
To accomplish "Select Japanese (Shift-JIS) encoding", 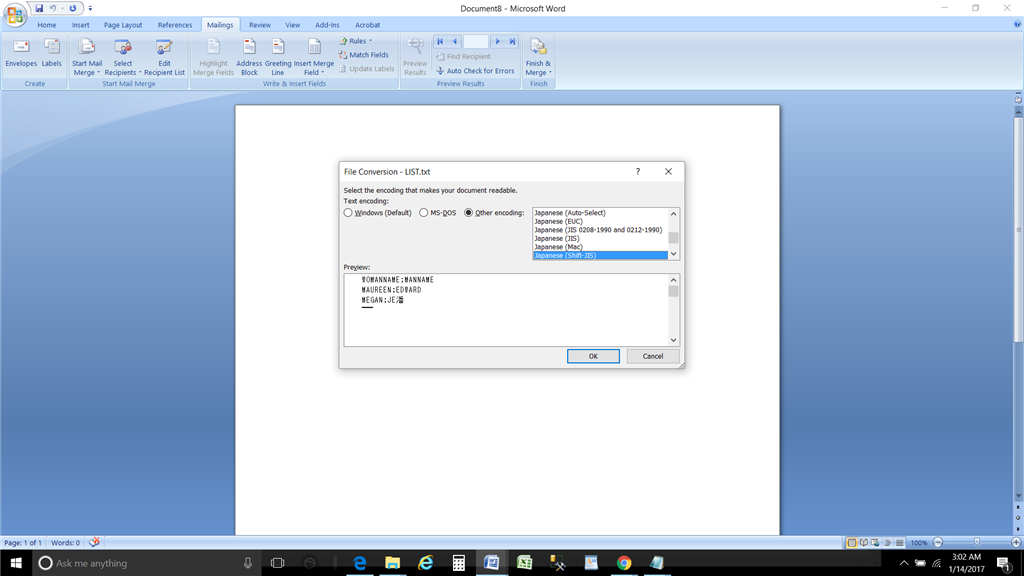I will tap(600, 255).
